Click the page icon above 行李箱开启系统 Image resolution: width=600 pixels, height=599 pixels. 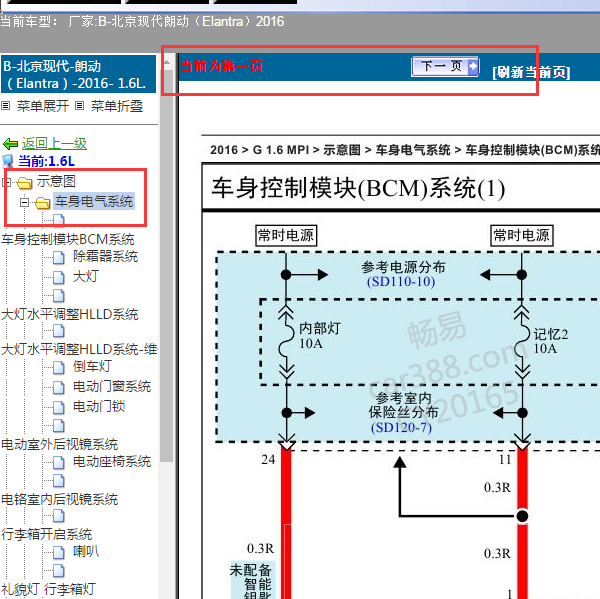59,516
